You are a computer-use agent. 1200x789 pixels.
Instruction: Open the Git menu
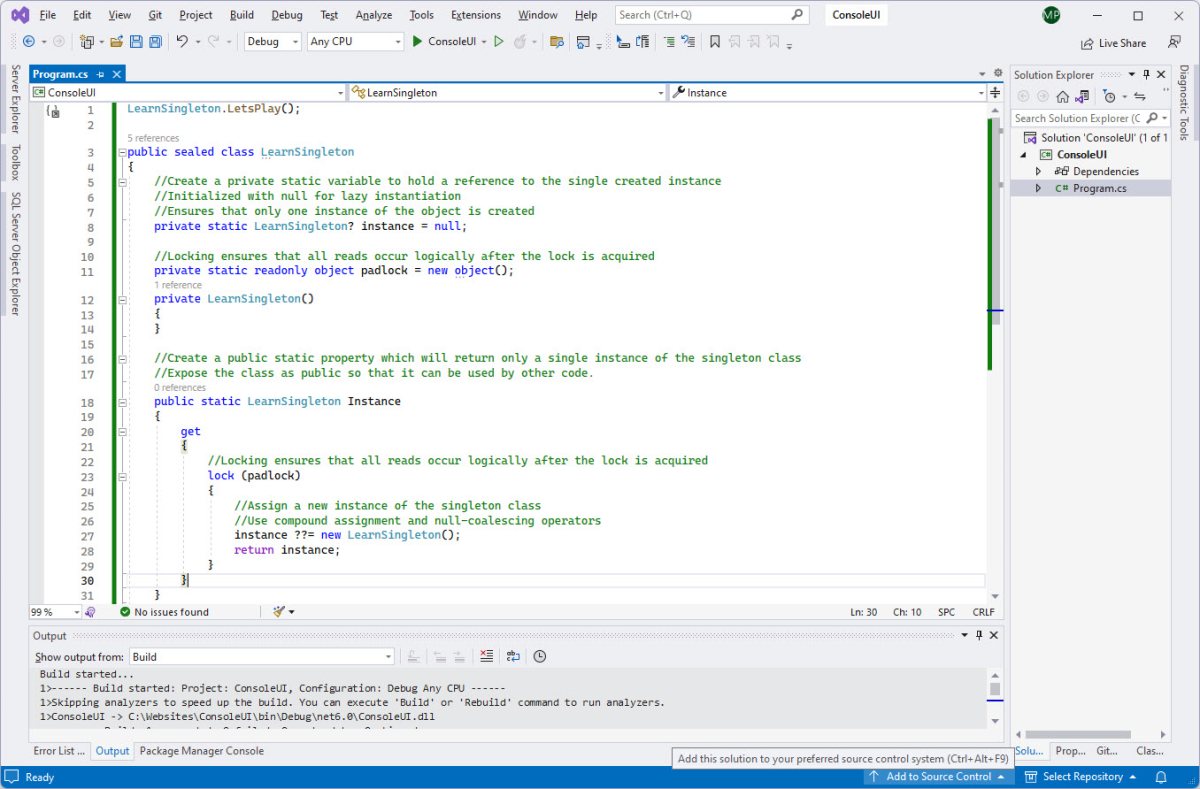155,15
